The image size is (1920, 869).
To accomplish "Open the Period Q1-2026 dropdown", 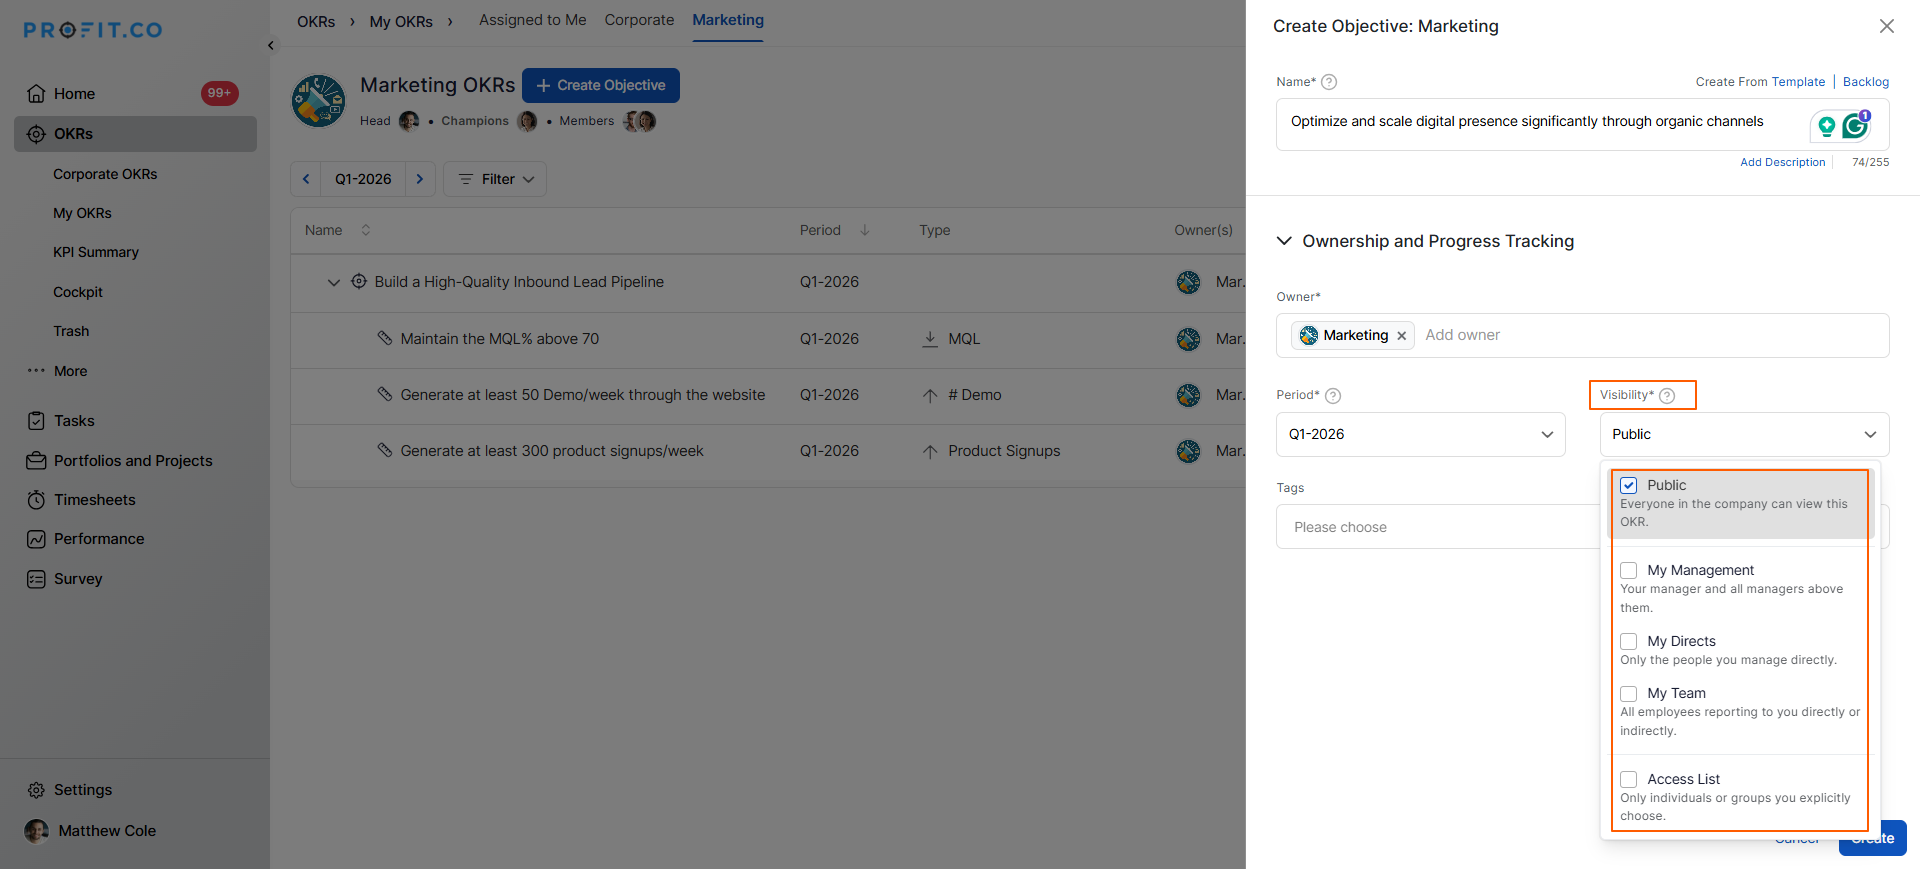I will pos(1420,435).
